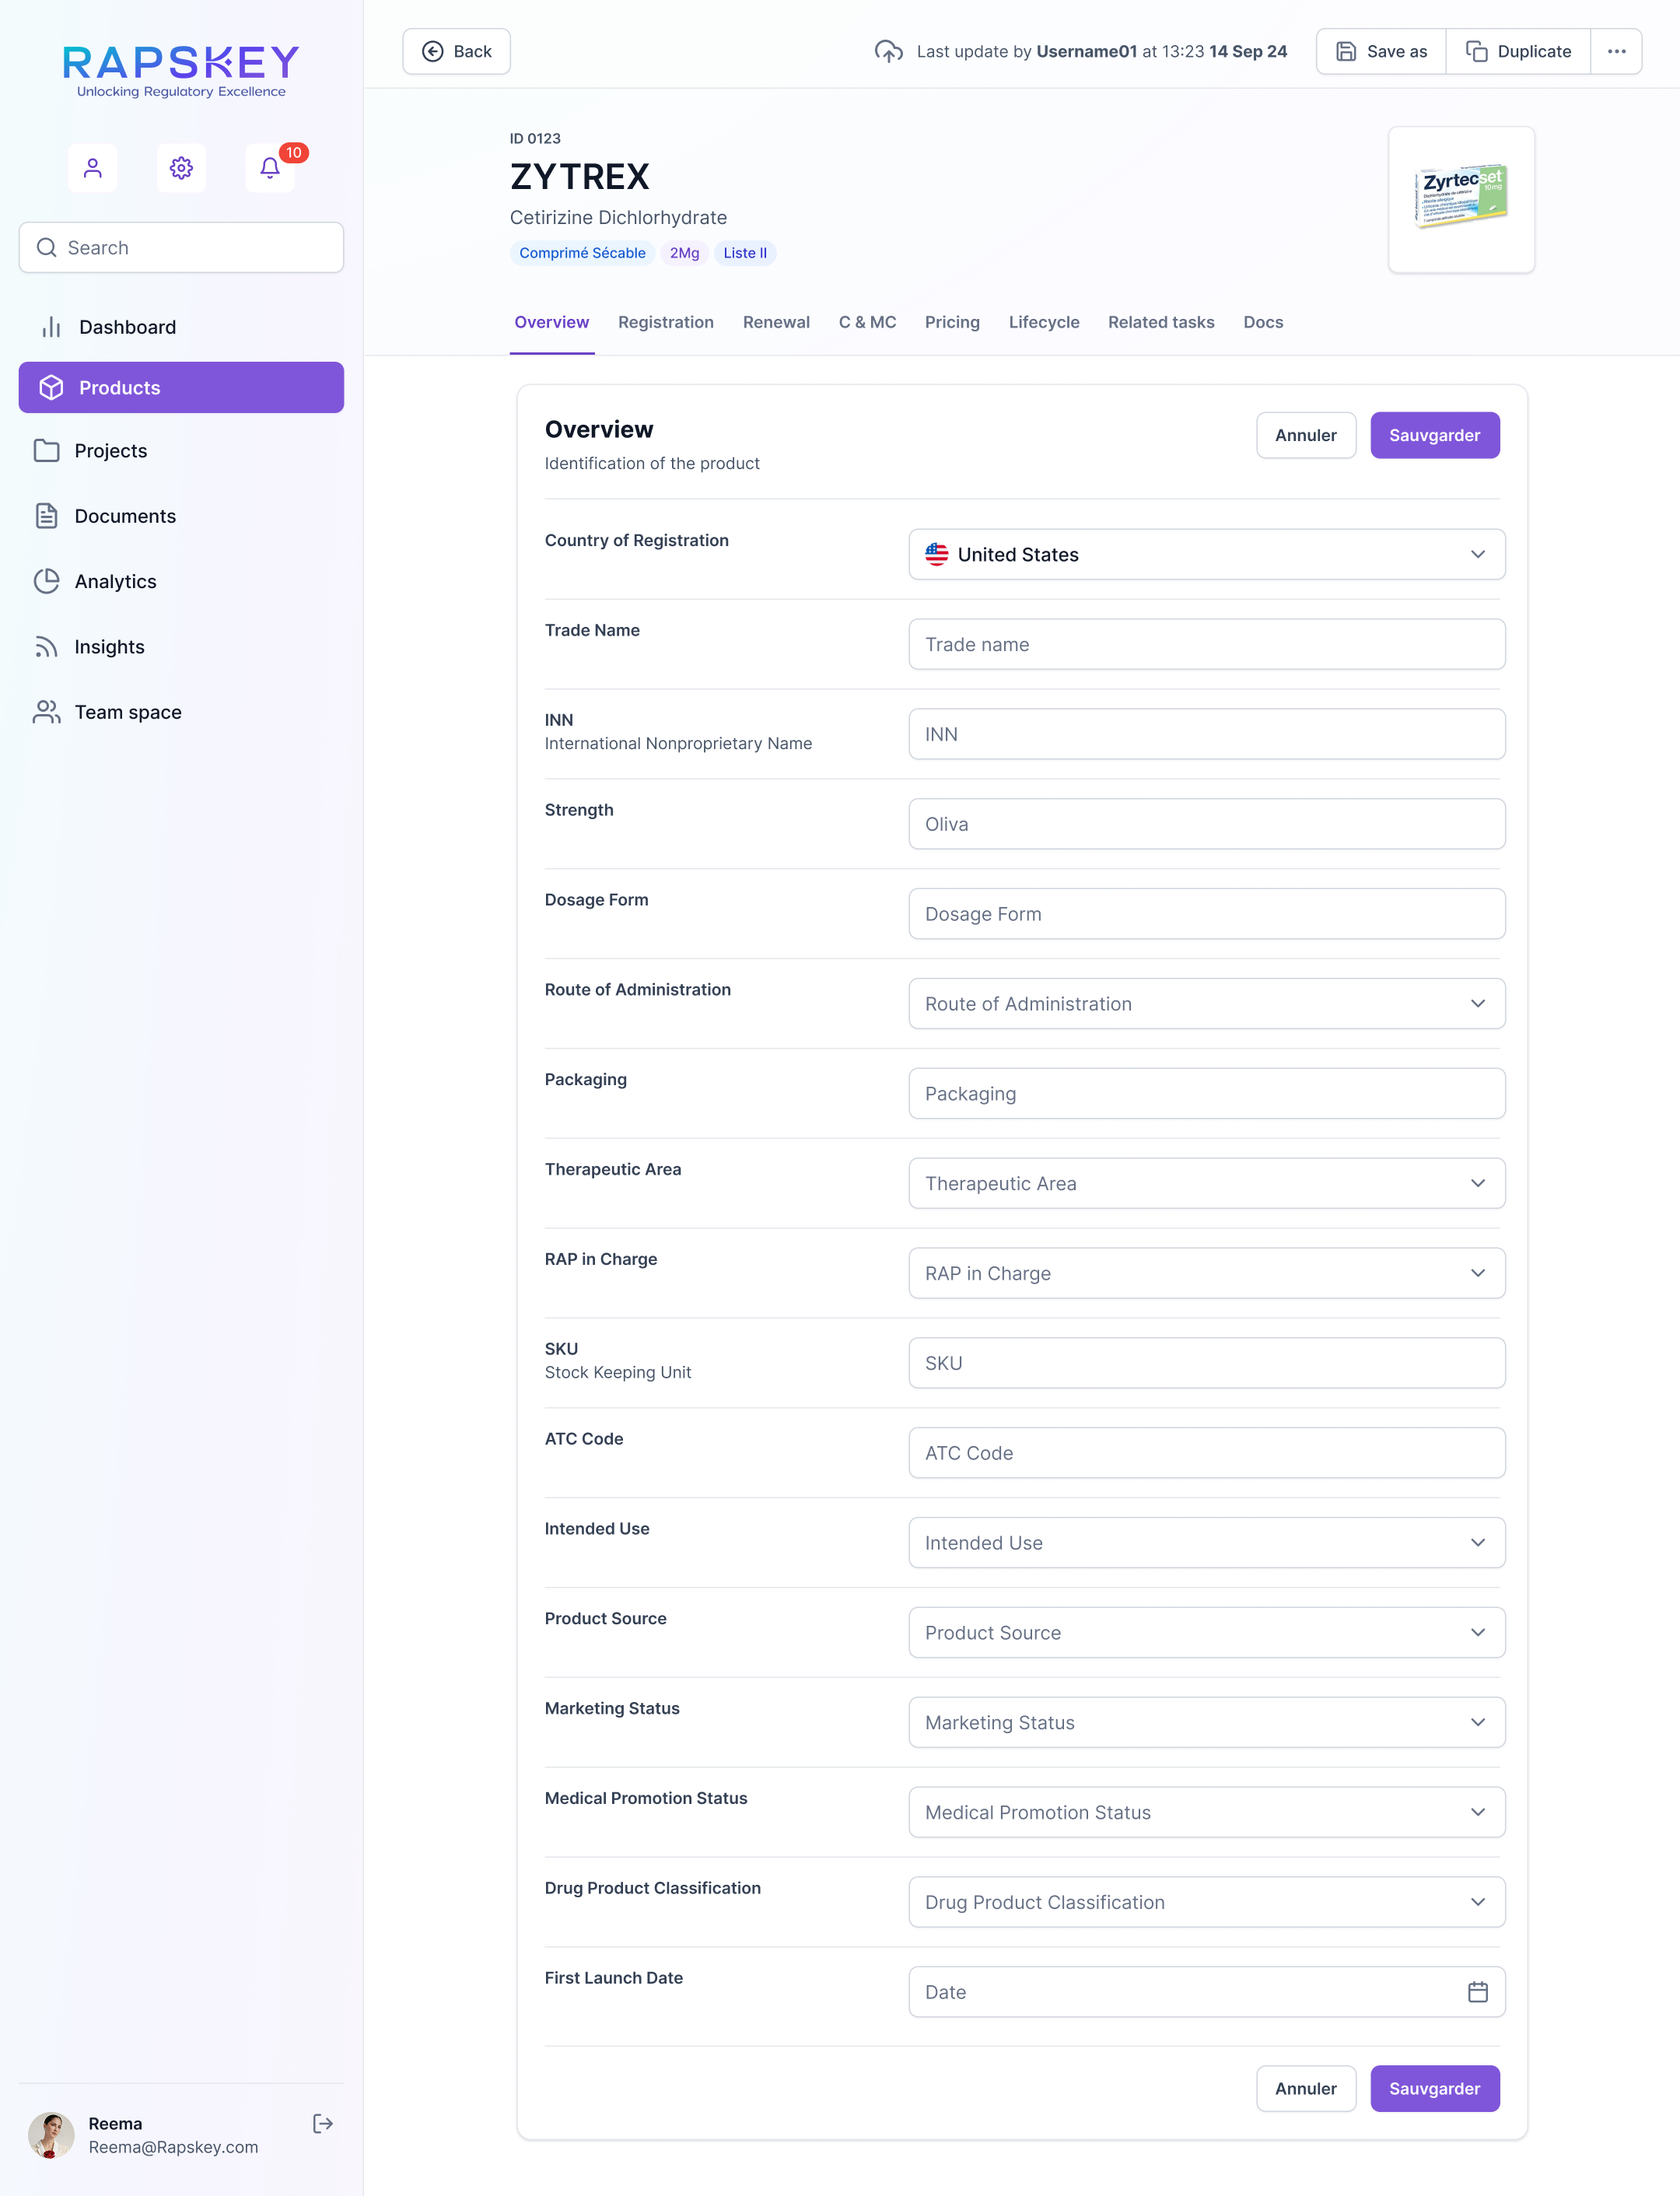The image size is (1680, 2196).
Task: Expand the Route of Administration dropdown
Action: (1206, 1003)
